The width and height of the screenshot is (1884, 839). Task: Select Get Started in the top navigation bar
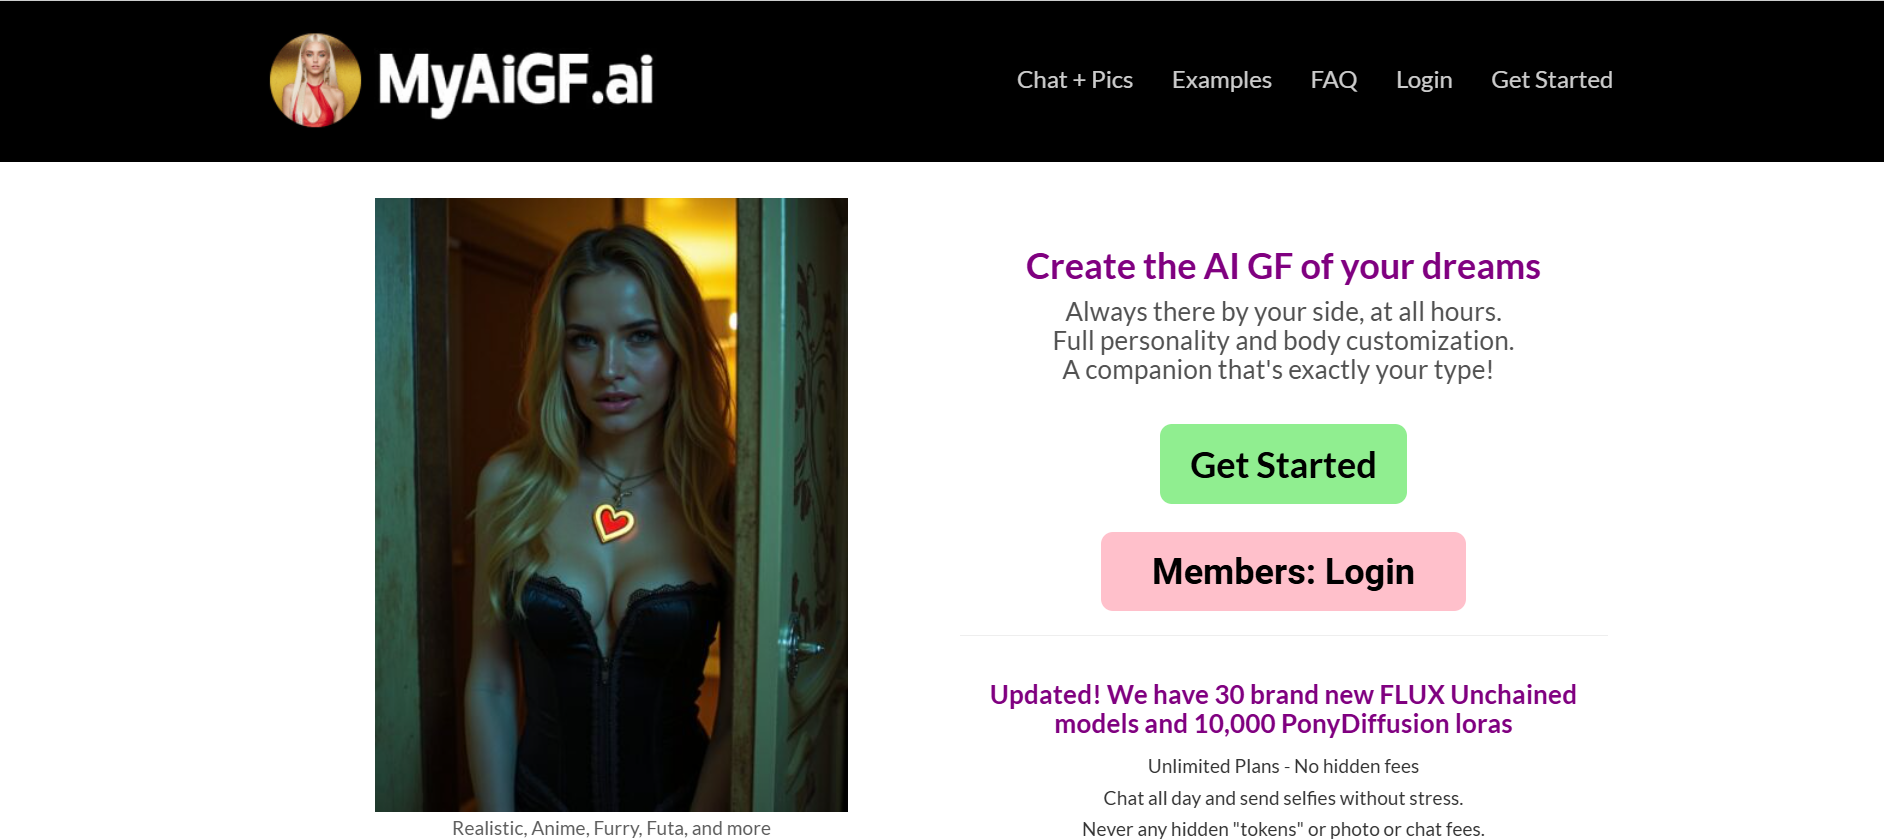1552,80
